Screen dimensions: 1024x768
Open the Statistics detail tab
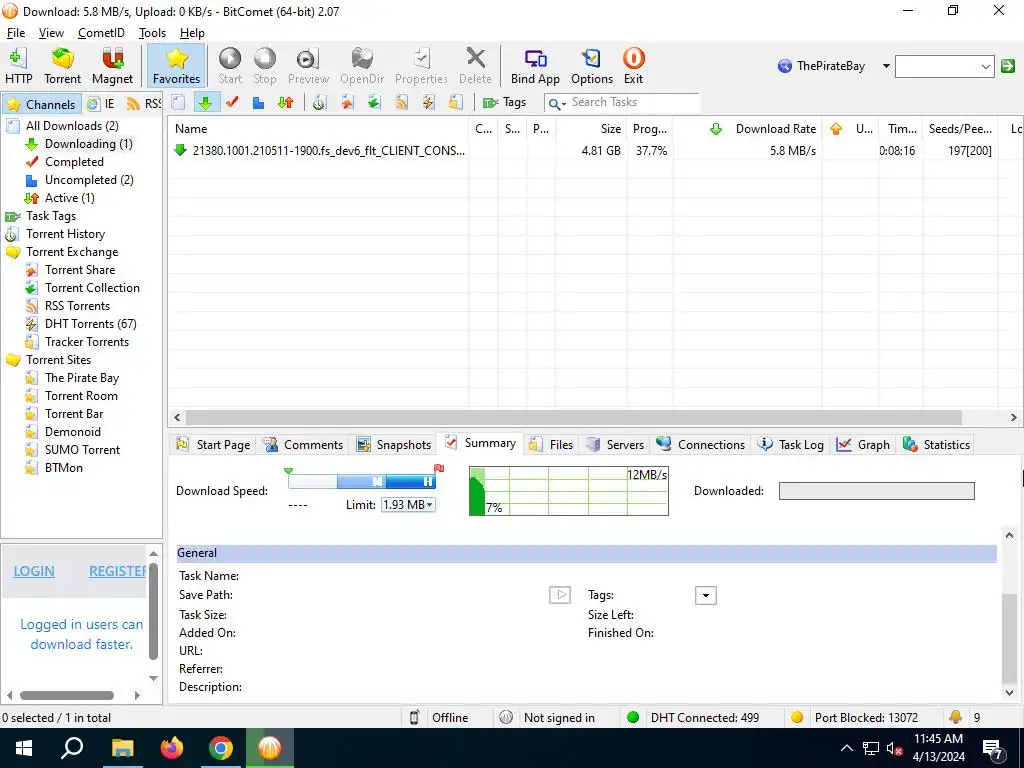936,445
